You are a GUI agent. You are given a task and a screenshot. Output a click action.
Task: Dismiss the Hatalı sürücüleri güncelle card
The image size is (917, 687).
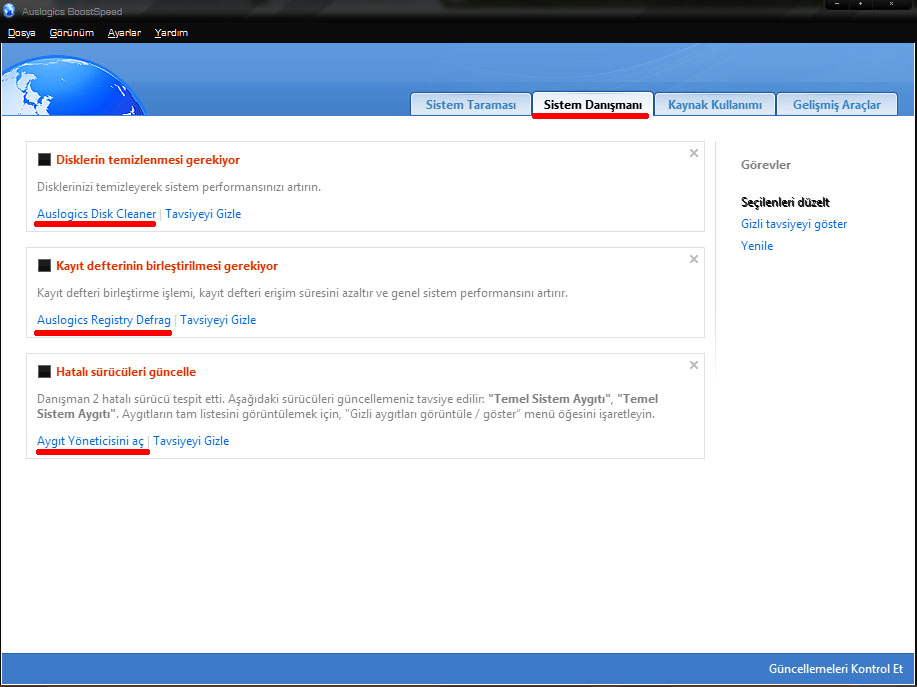coord(694,365)
